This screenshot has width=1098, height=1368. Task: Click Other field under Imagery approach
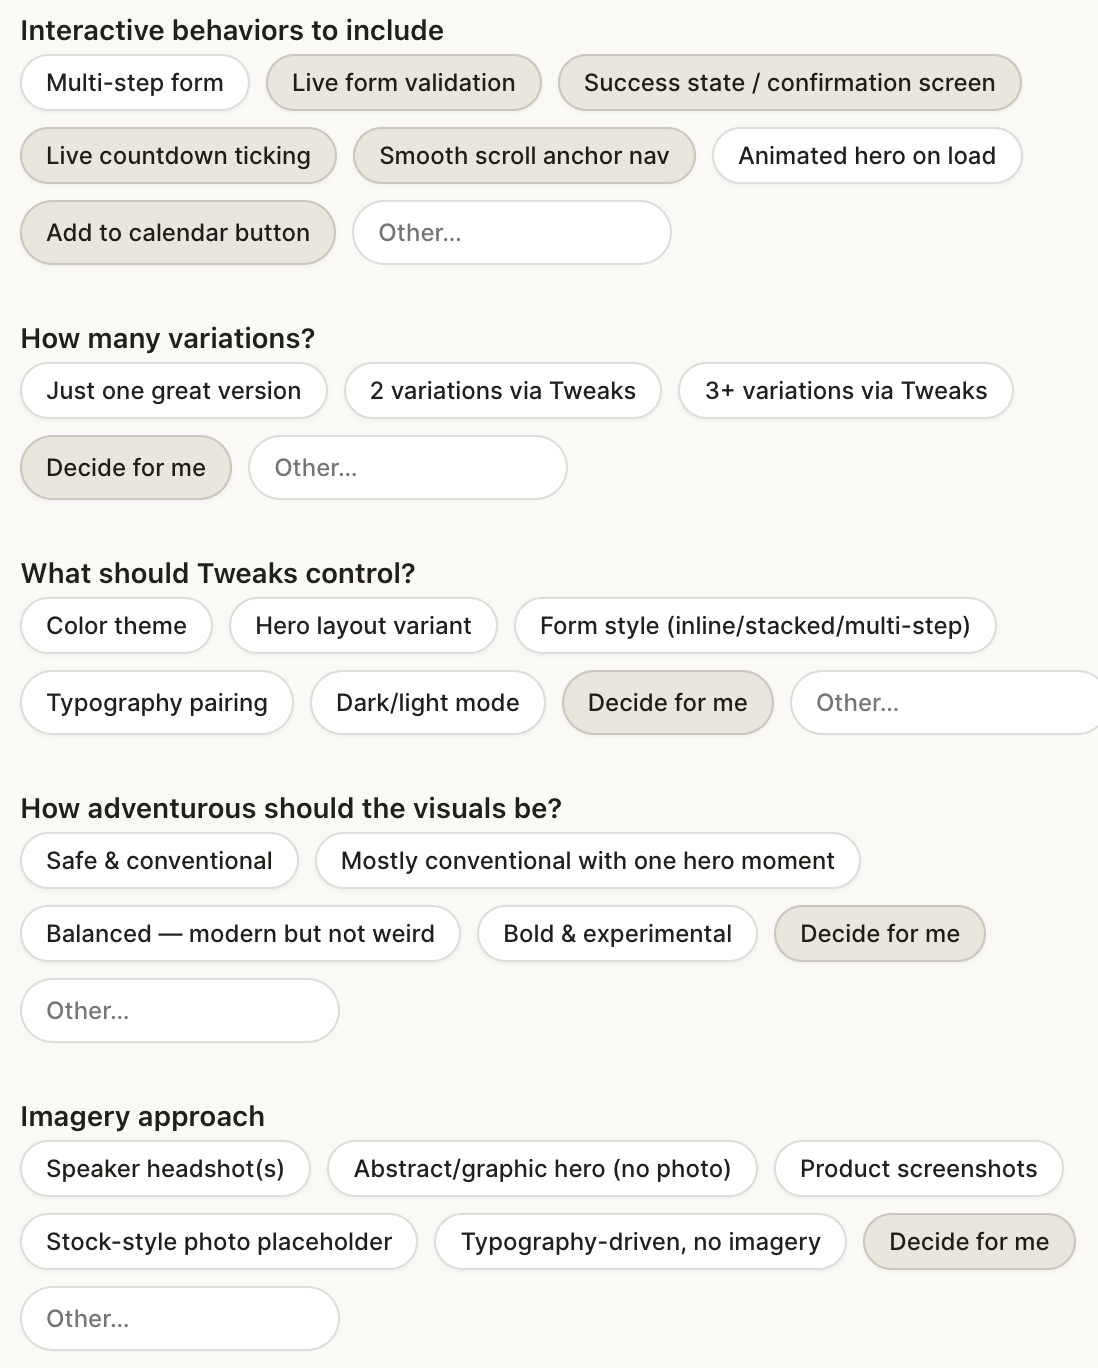click(x=179, y=1319)
